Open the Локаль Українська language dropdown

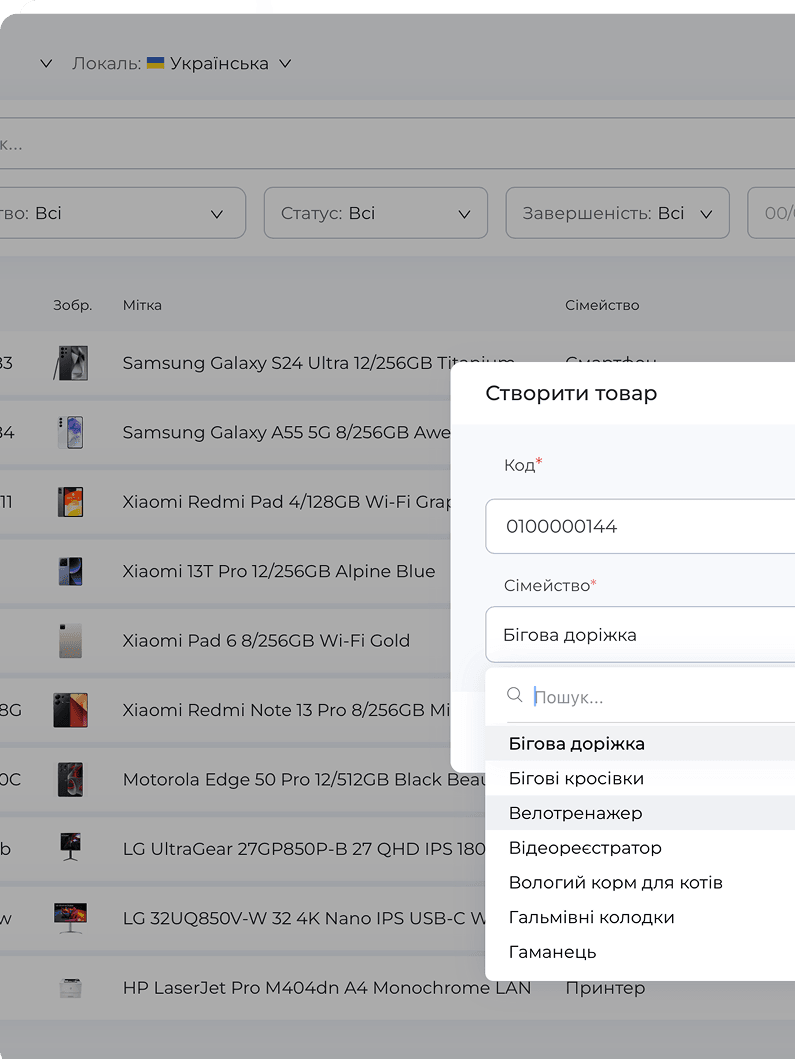click(182, 63)
